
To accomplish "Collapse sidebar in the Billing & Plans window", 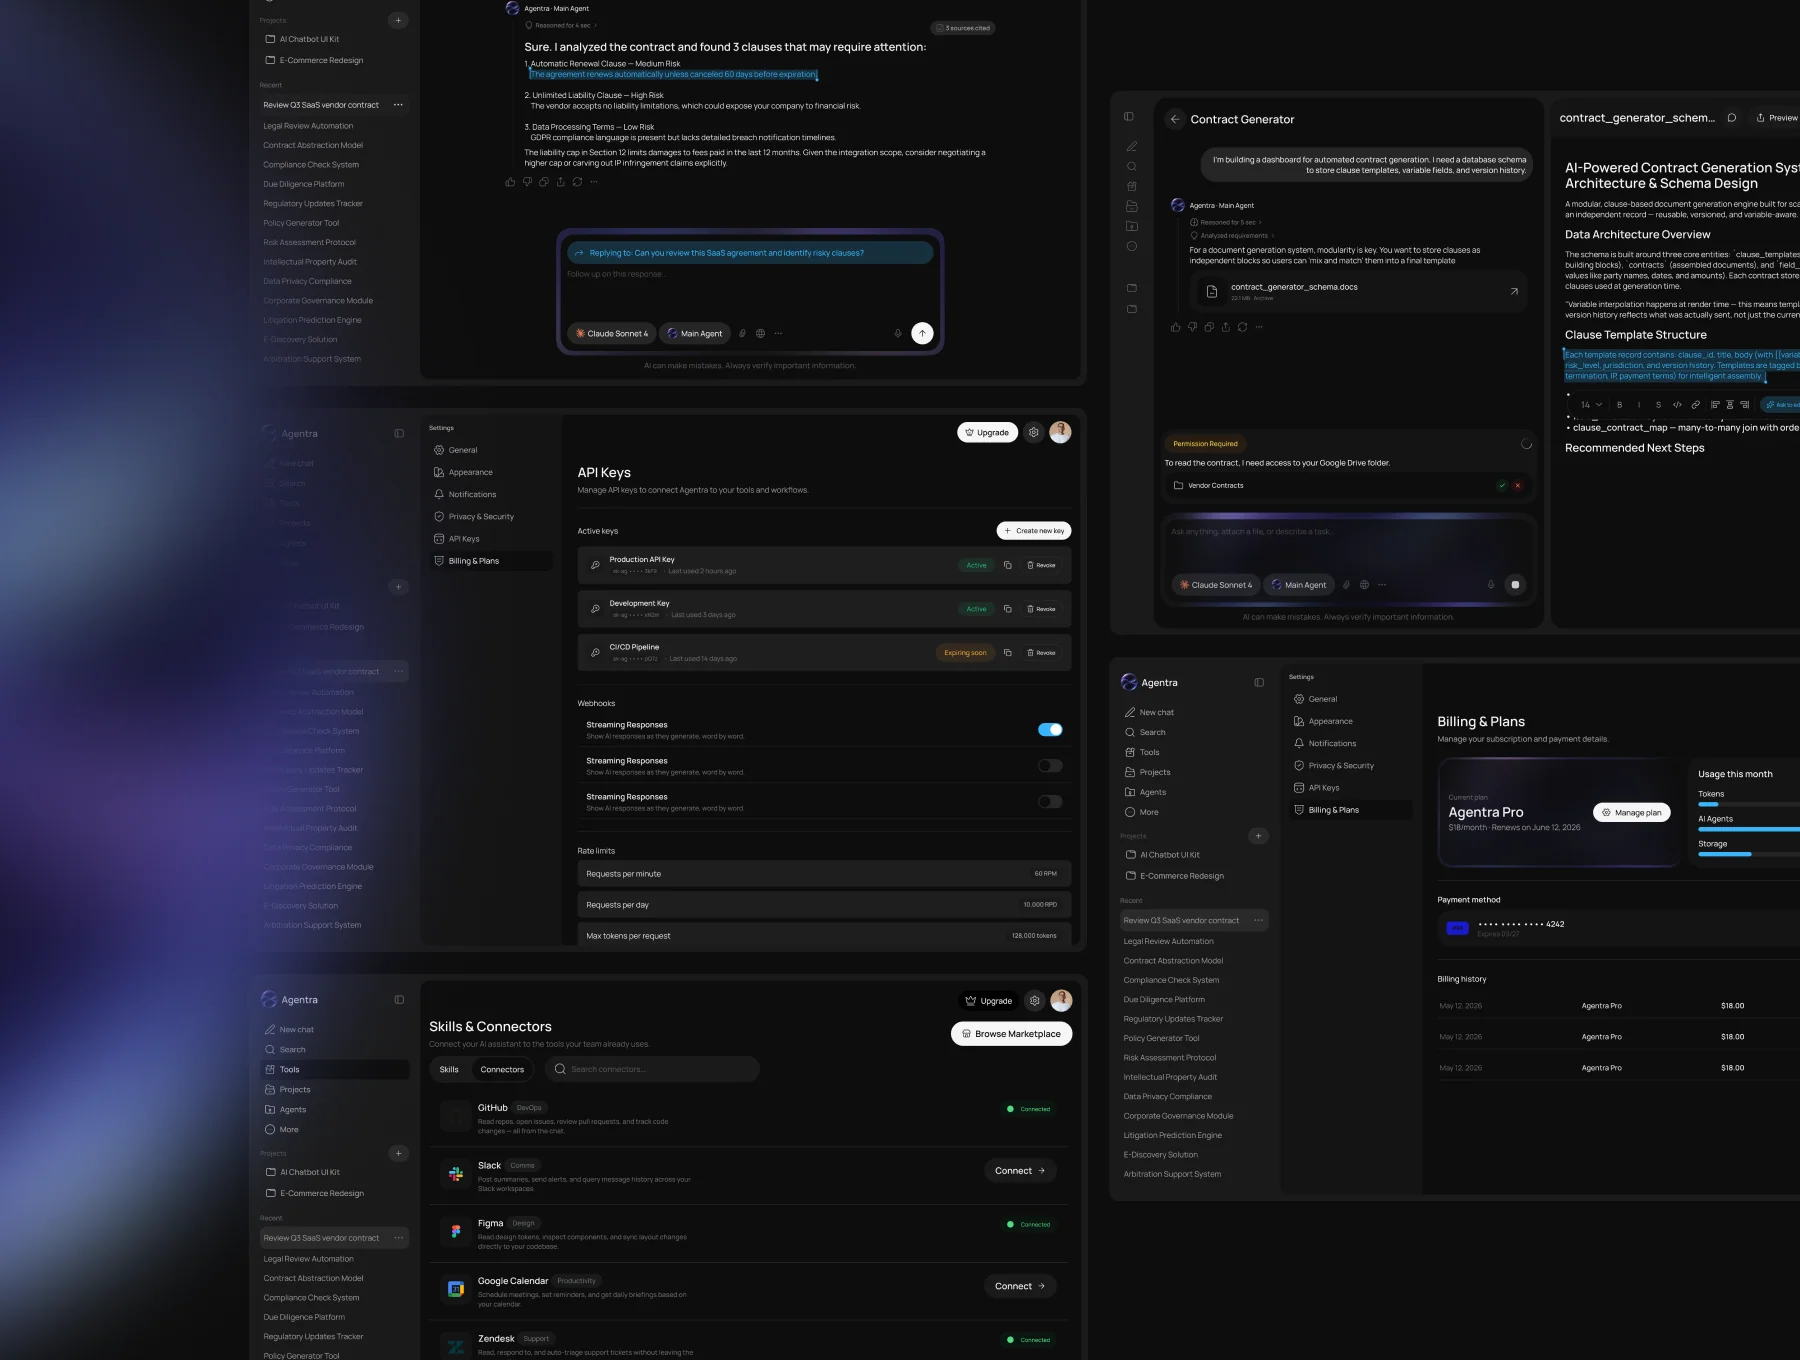I will [x=1259, y=682].
